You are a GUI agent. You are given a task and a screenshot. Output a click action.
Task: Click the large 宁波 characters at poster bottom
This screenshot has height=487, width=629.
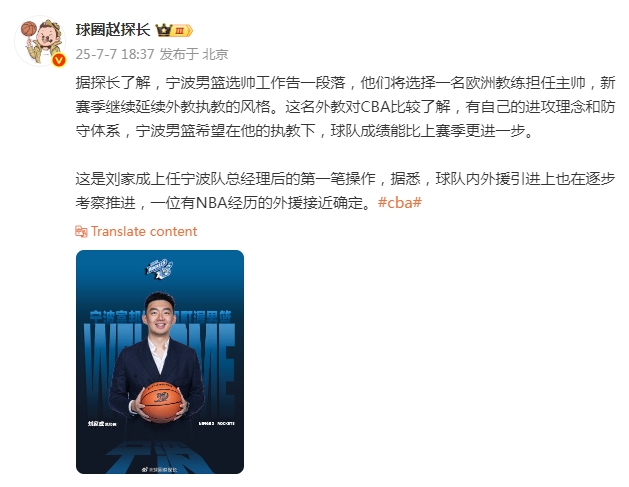pos(160,457)
